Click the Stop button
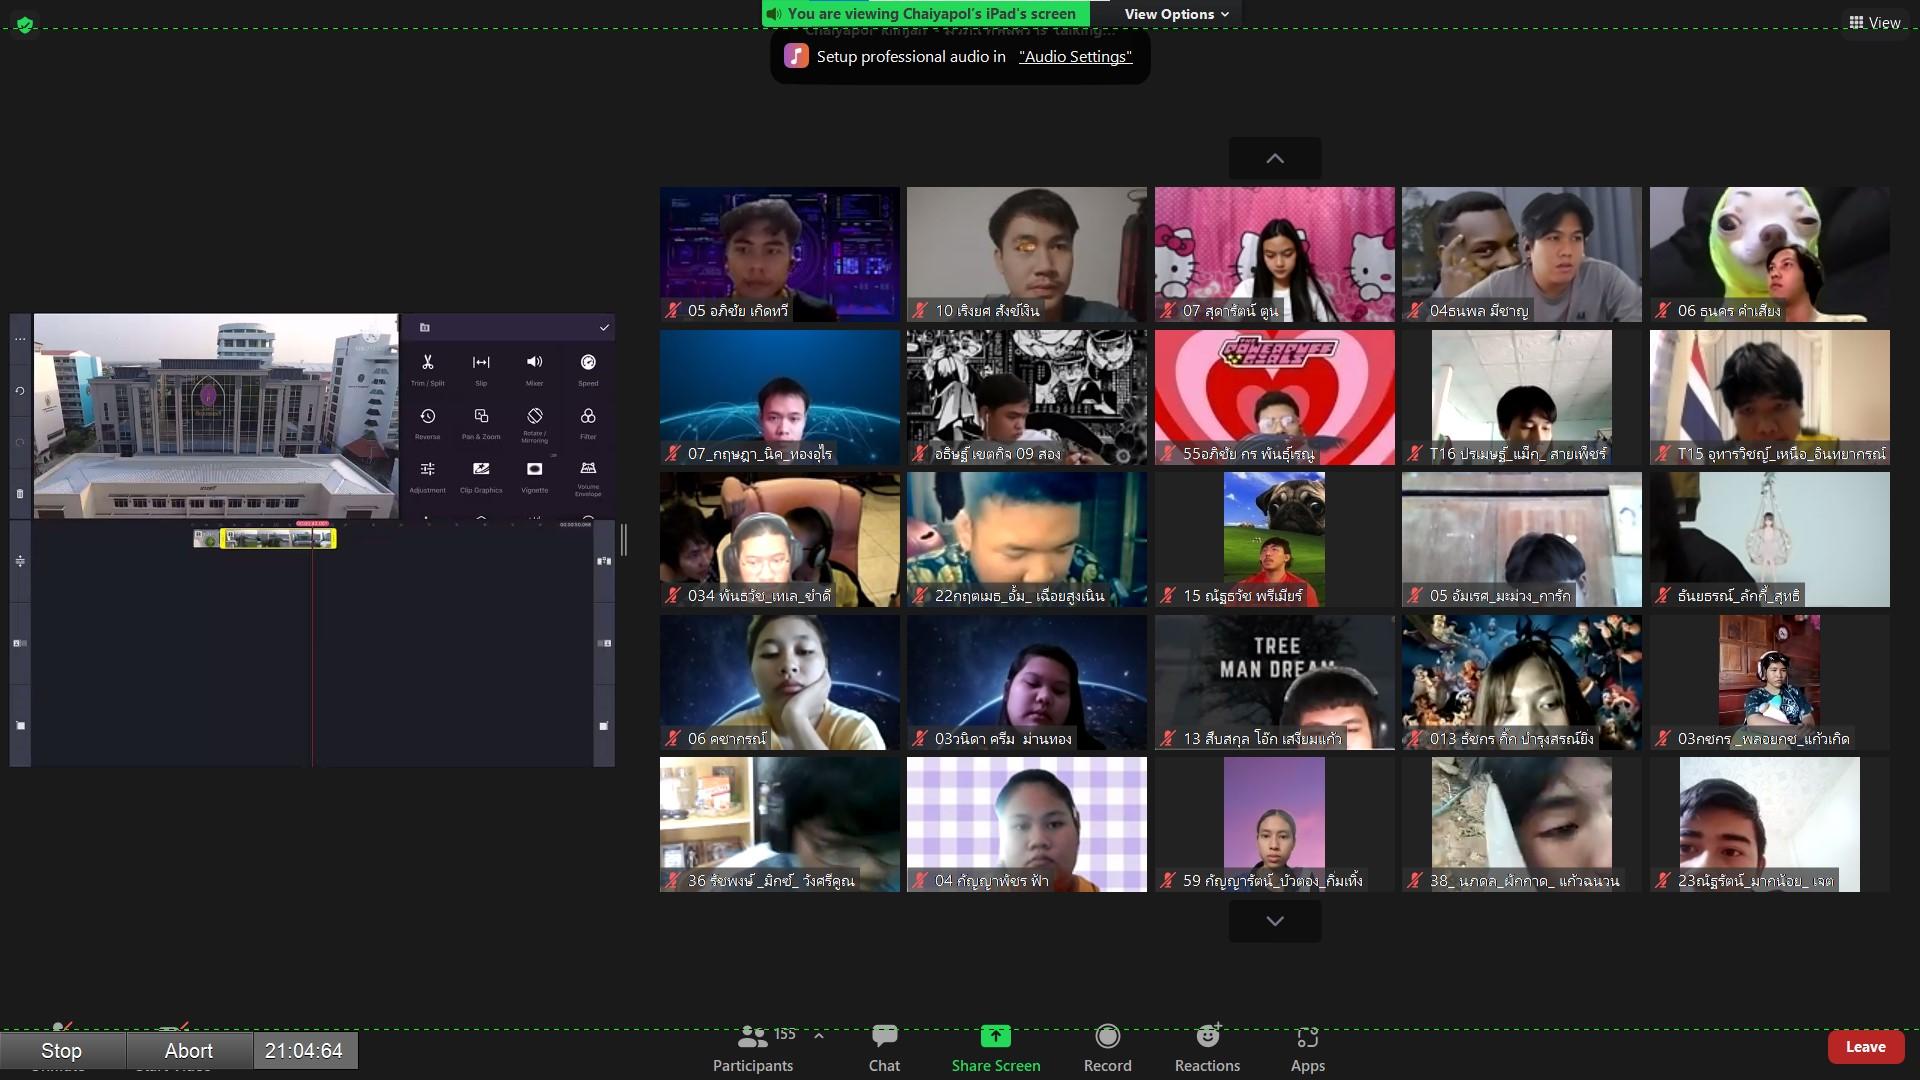Image resolution: width=1920 pixels, height=1080 pixels. pos(61,1051)
